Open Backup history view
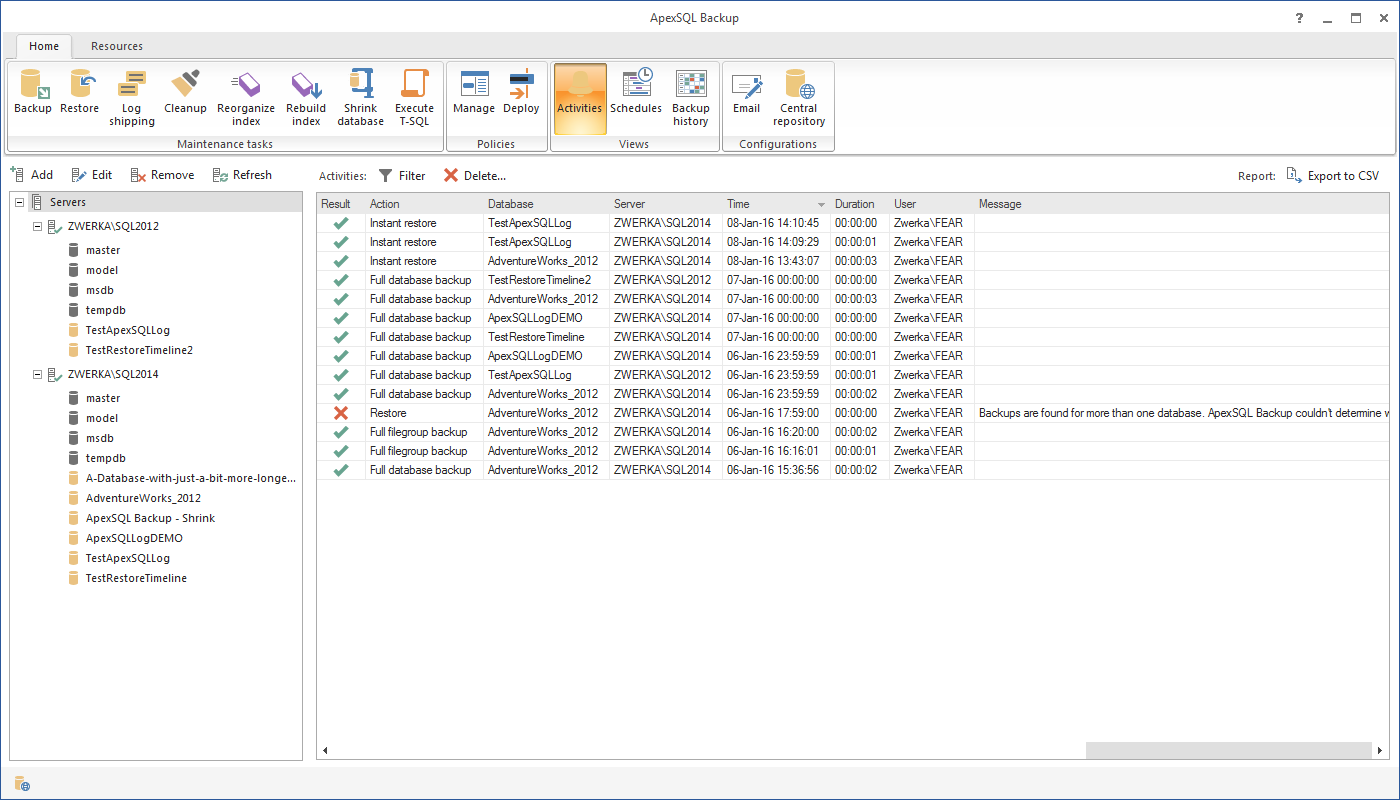 tap(691, 98)
